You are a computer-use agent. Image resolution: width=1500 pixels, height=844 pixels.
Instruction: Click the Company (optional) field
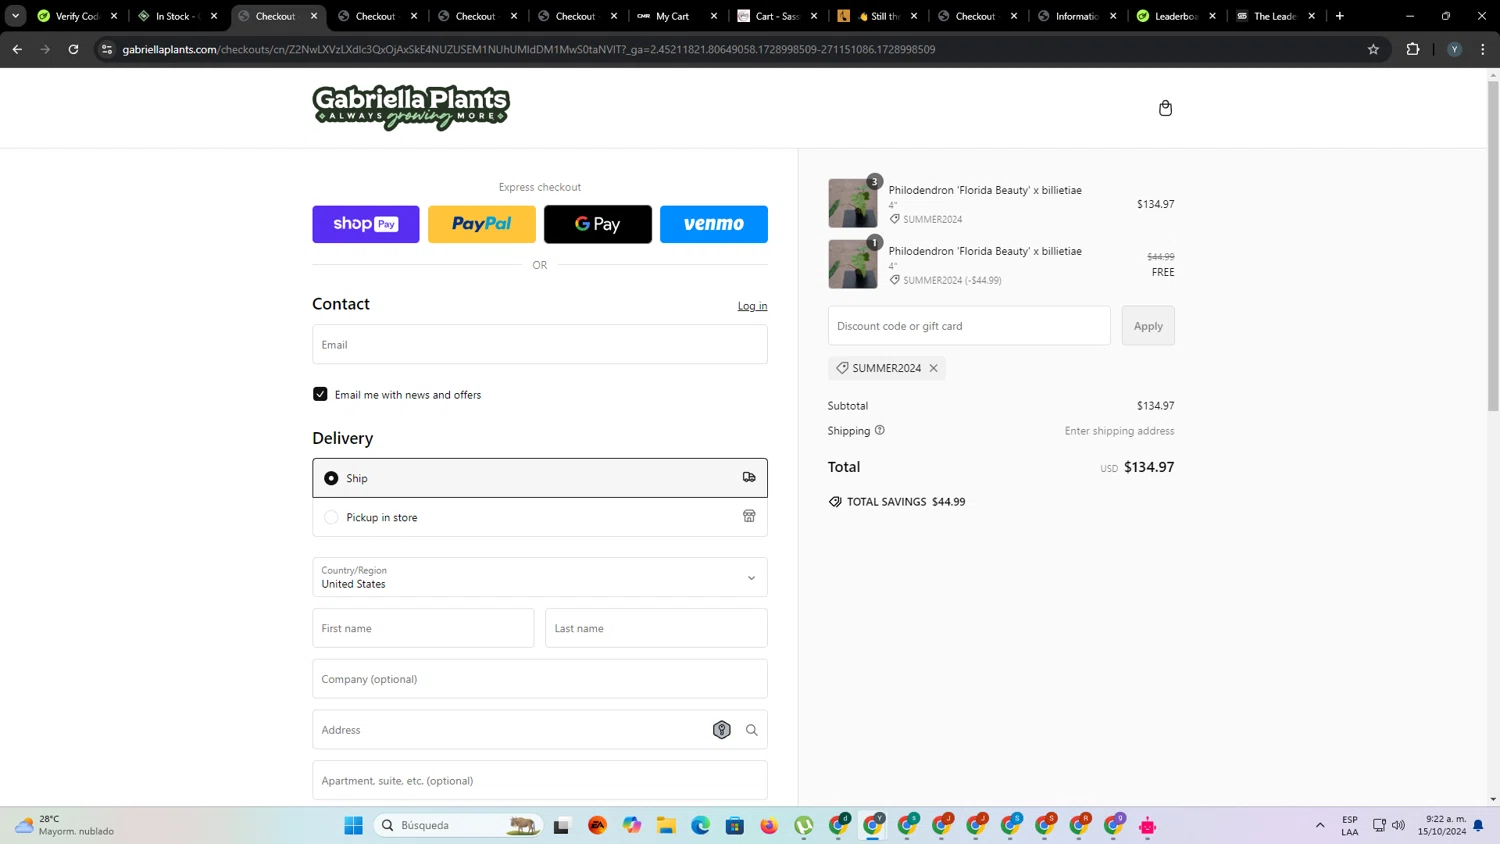point(540,679)
